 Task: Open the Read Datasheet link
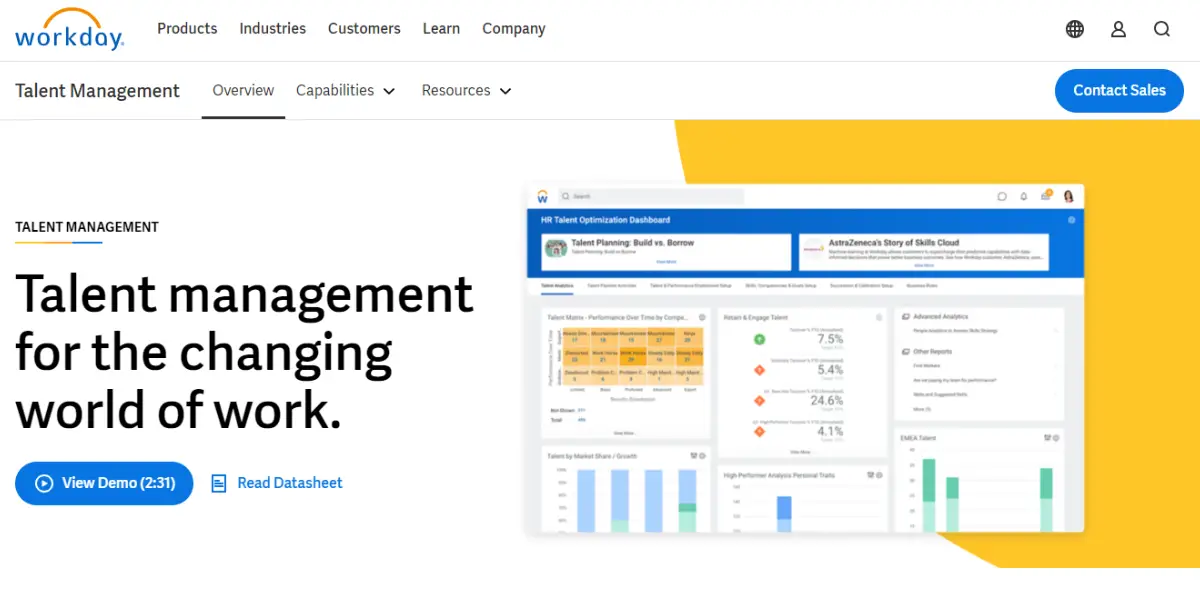pos(277,483)
